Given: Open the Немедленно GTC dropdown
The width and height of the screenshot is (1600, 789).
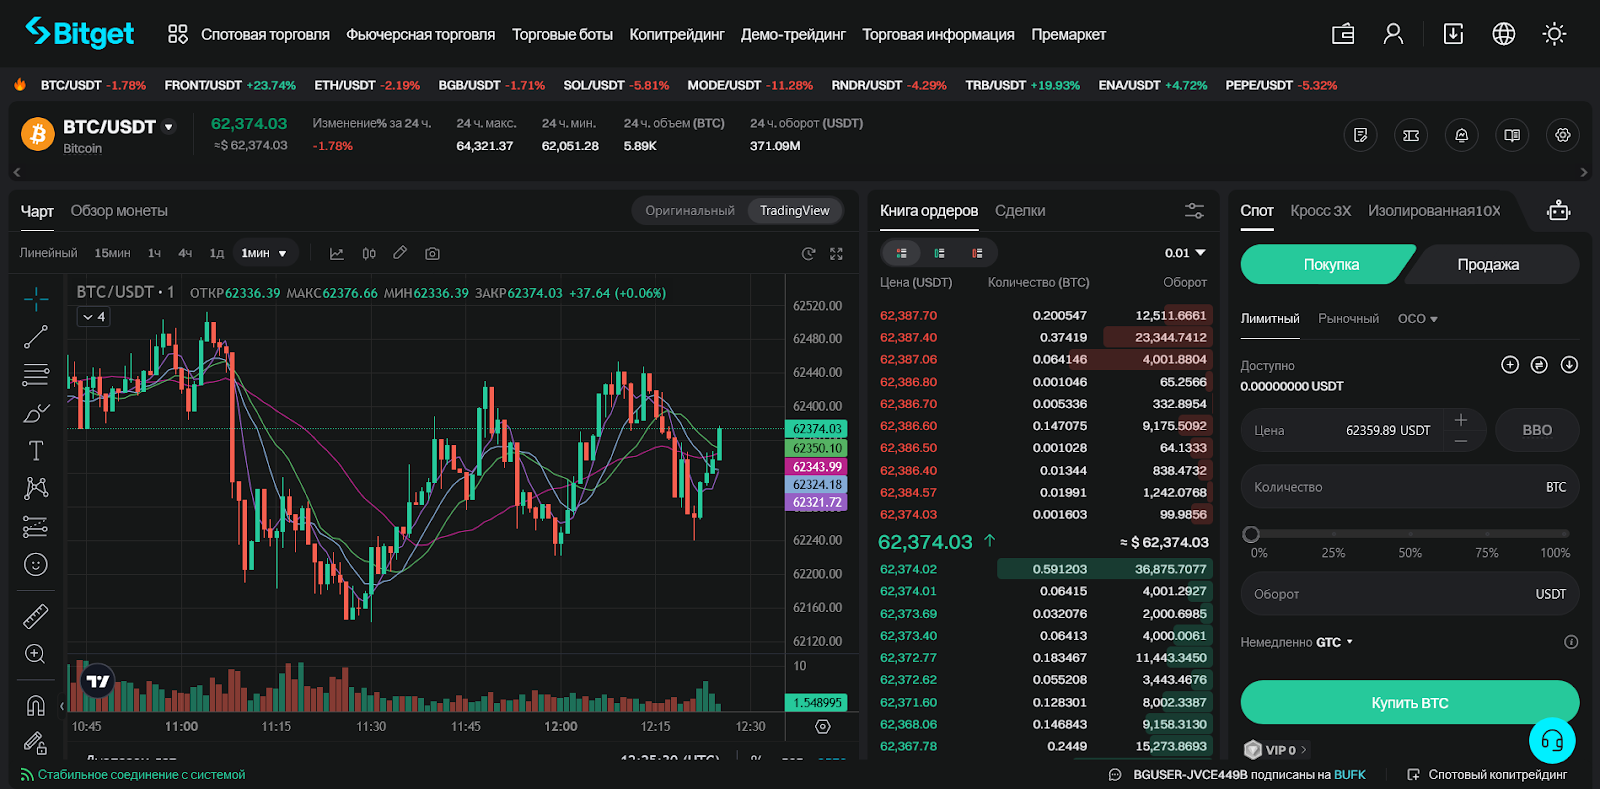Looking at the screenshot, I should point(1296,642).
